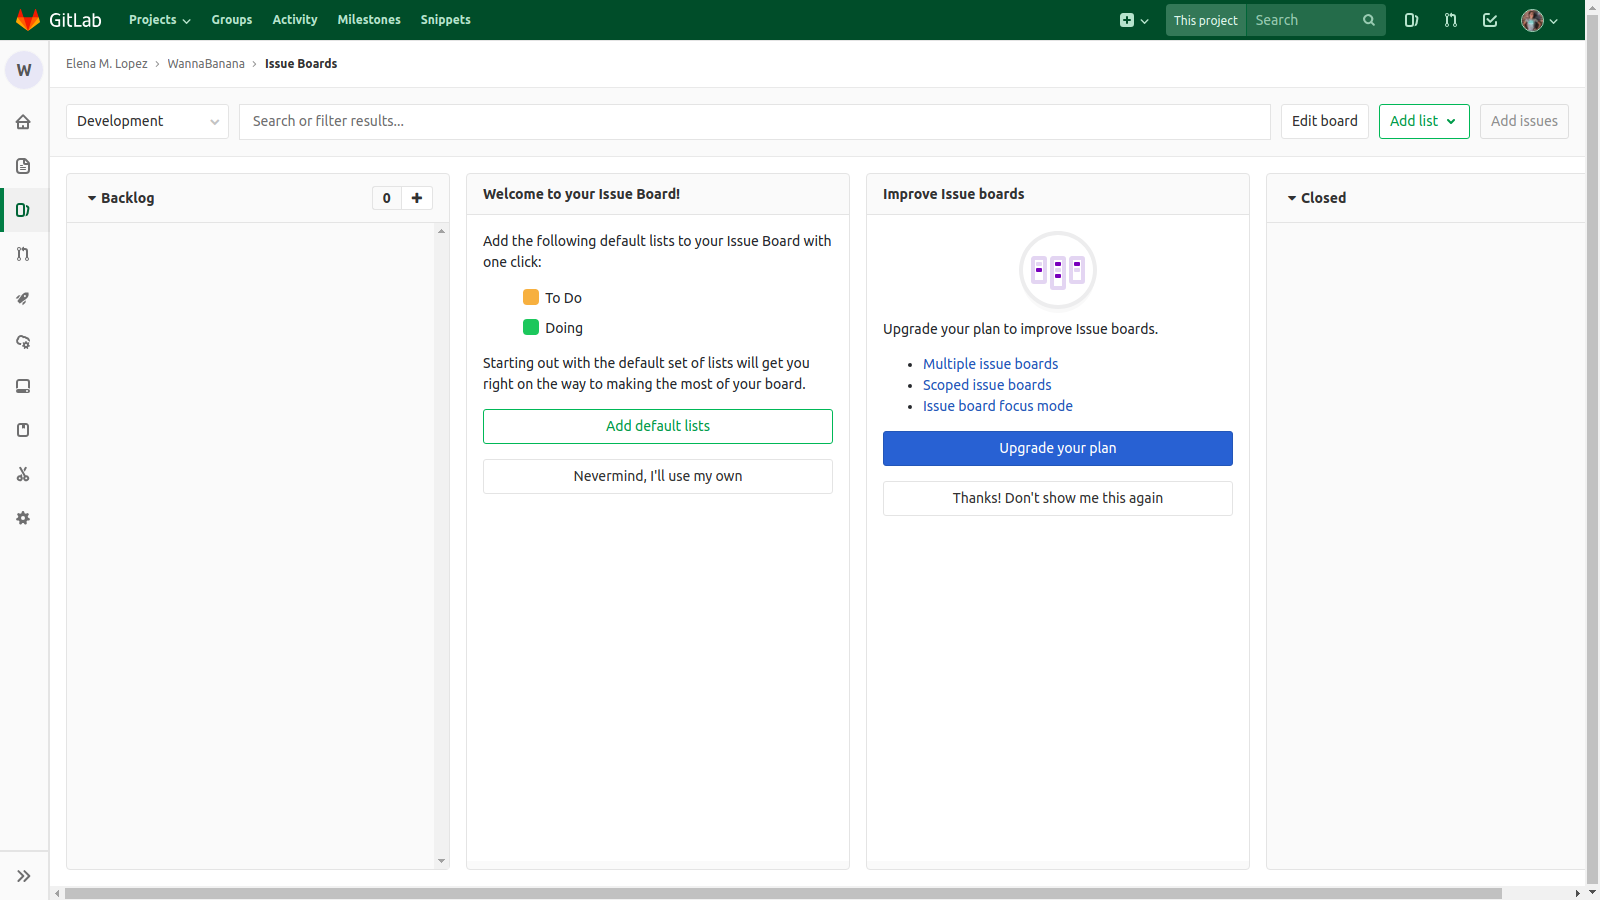
Task: Click the Backlog list scroll-up arrow
Action: click(x=441, y=231)
